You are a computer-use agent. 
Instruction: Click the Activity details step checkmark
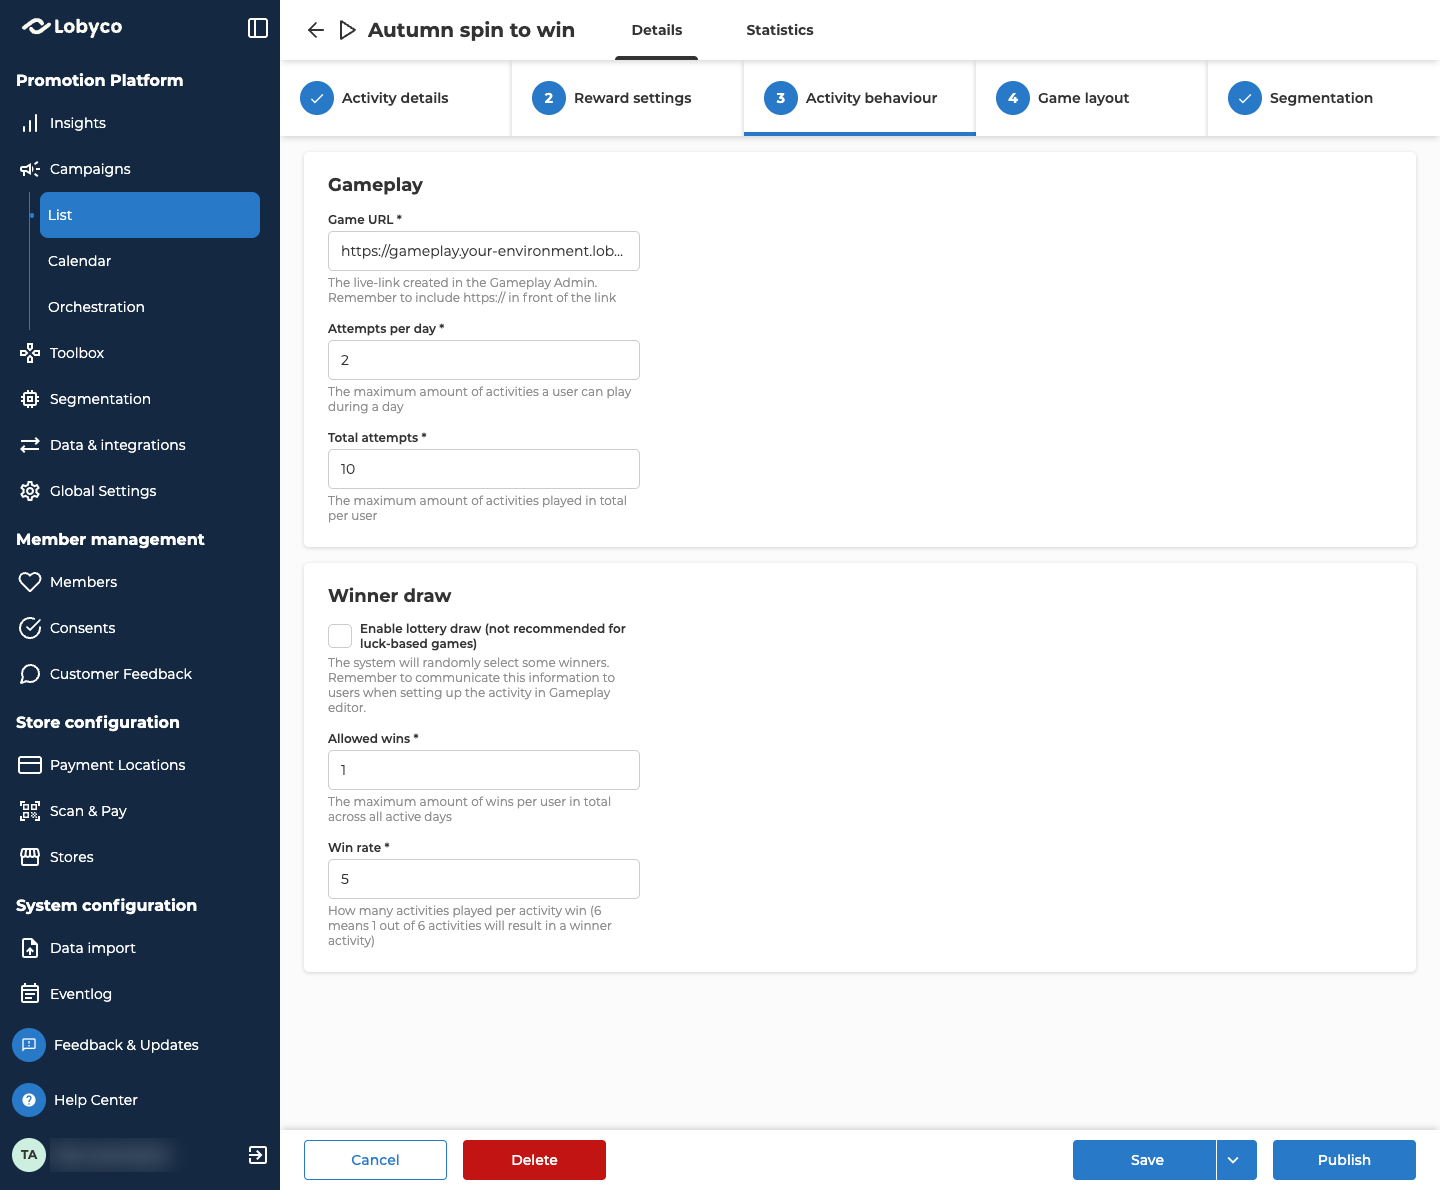[317, 98]
